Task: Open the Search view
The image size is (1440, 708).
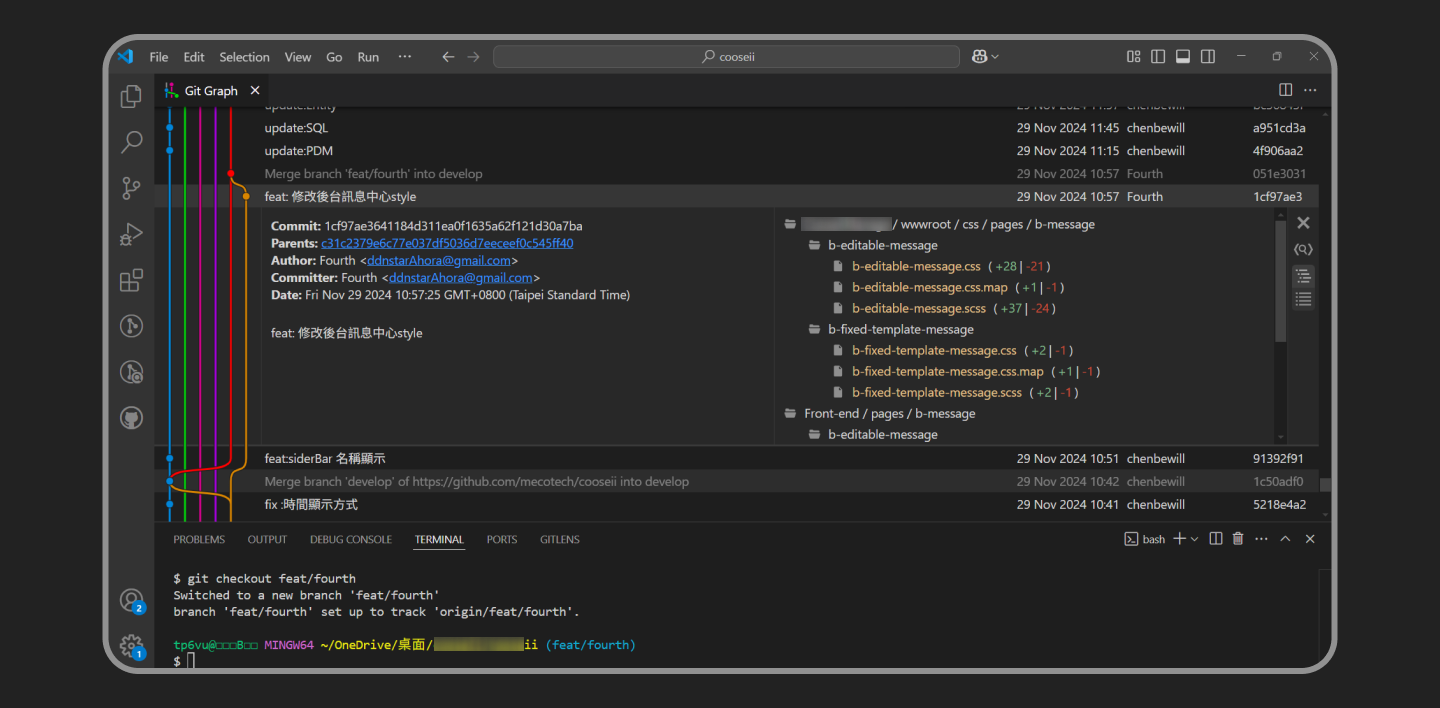Action: coord(131,142)
